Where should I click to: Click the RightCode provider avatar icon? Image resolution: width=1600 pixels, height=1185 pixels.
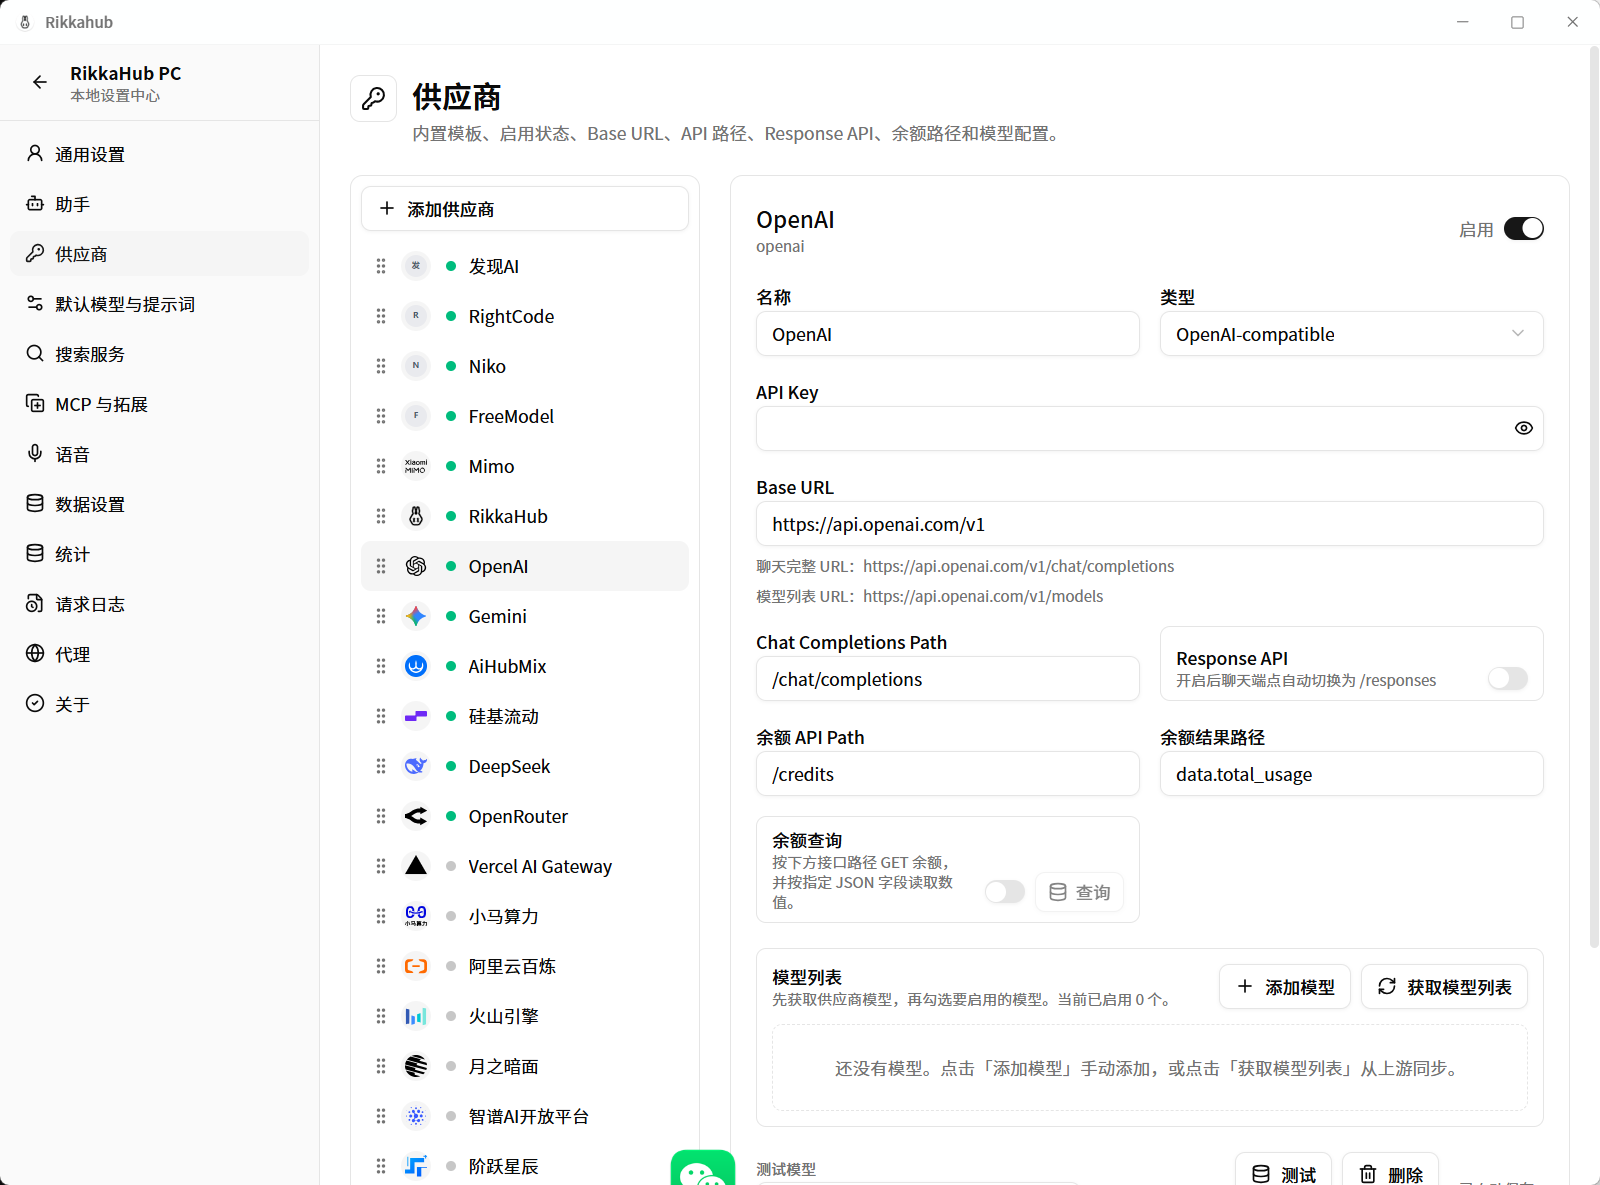click(416, 316)
